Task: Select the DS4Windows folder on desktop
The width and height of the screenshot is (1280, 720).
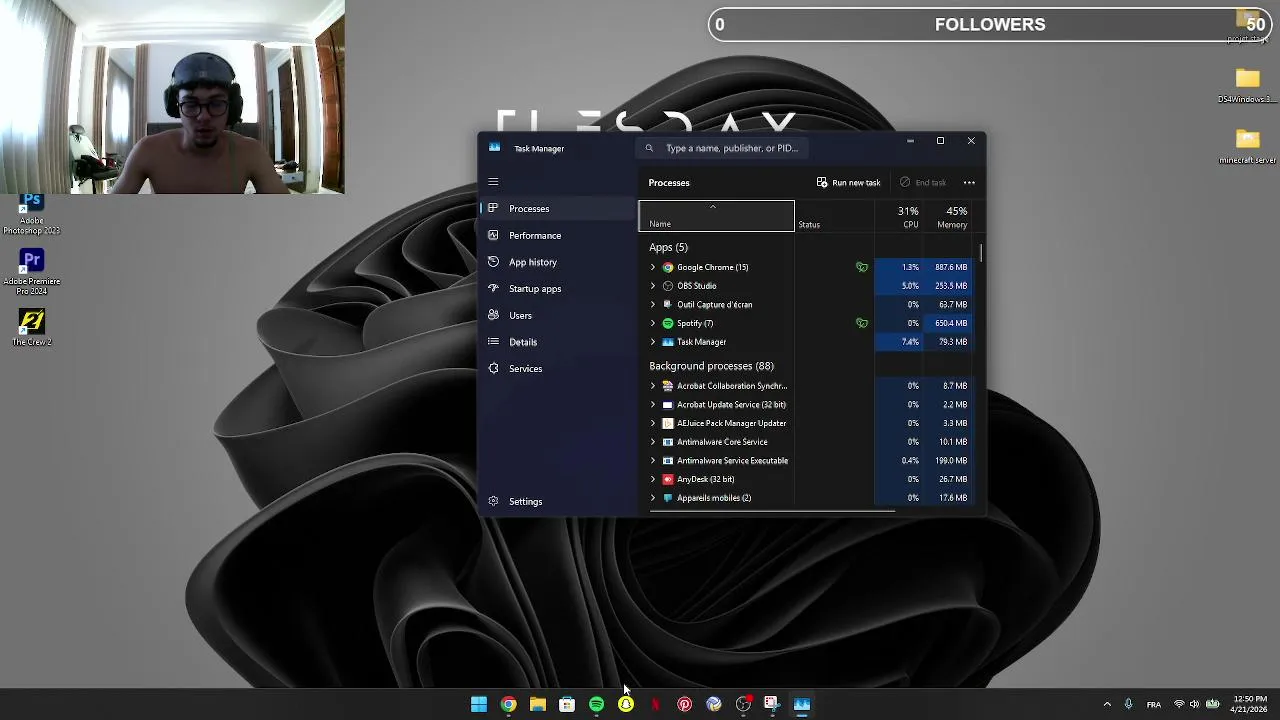Action: [1247, 85]
